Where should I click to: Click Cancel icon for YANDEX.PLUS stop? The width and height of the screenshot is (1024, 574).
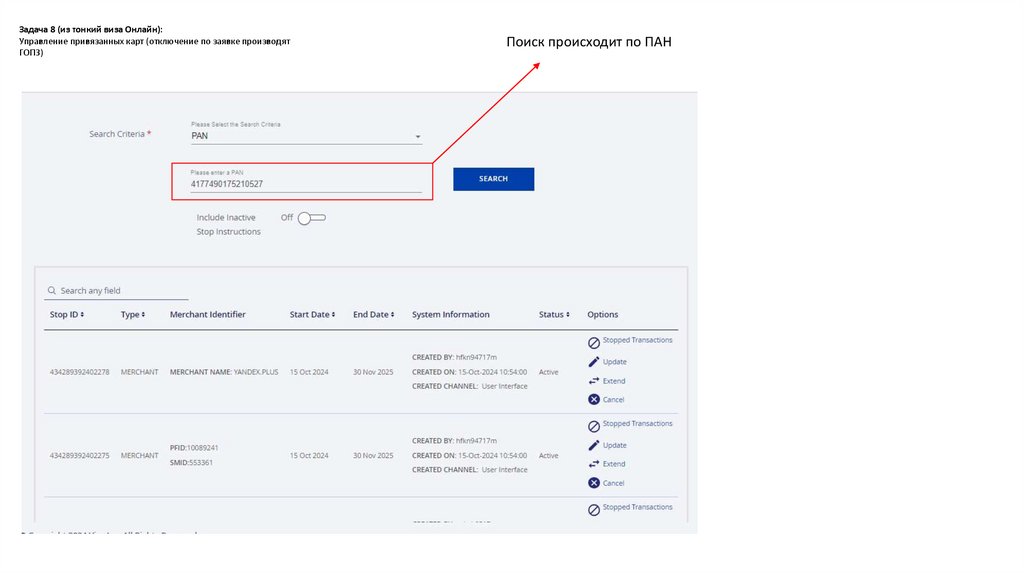[x=594, y=400]
